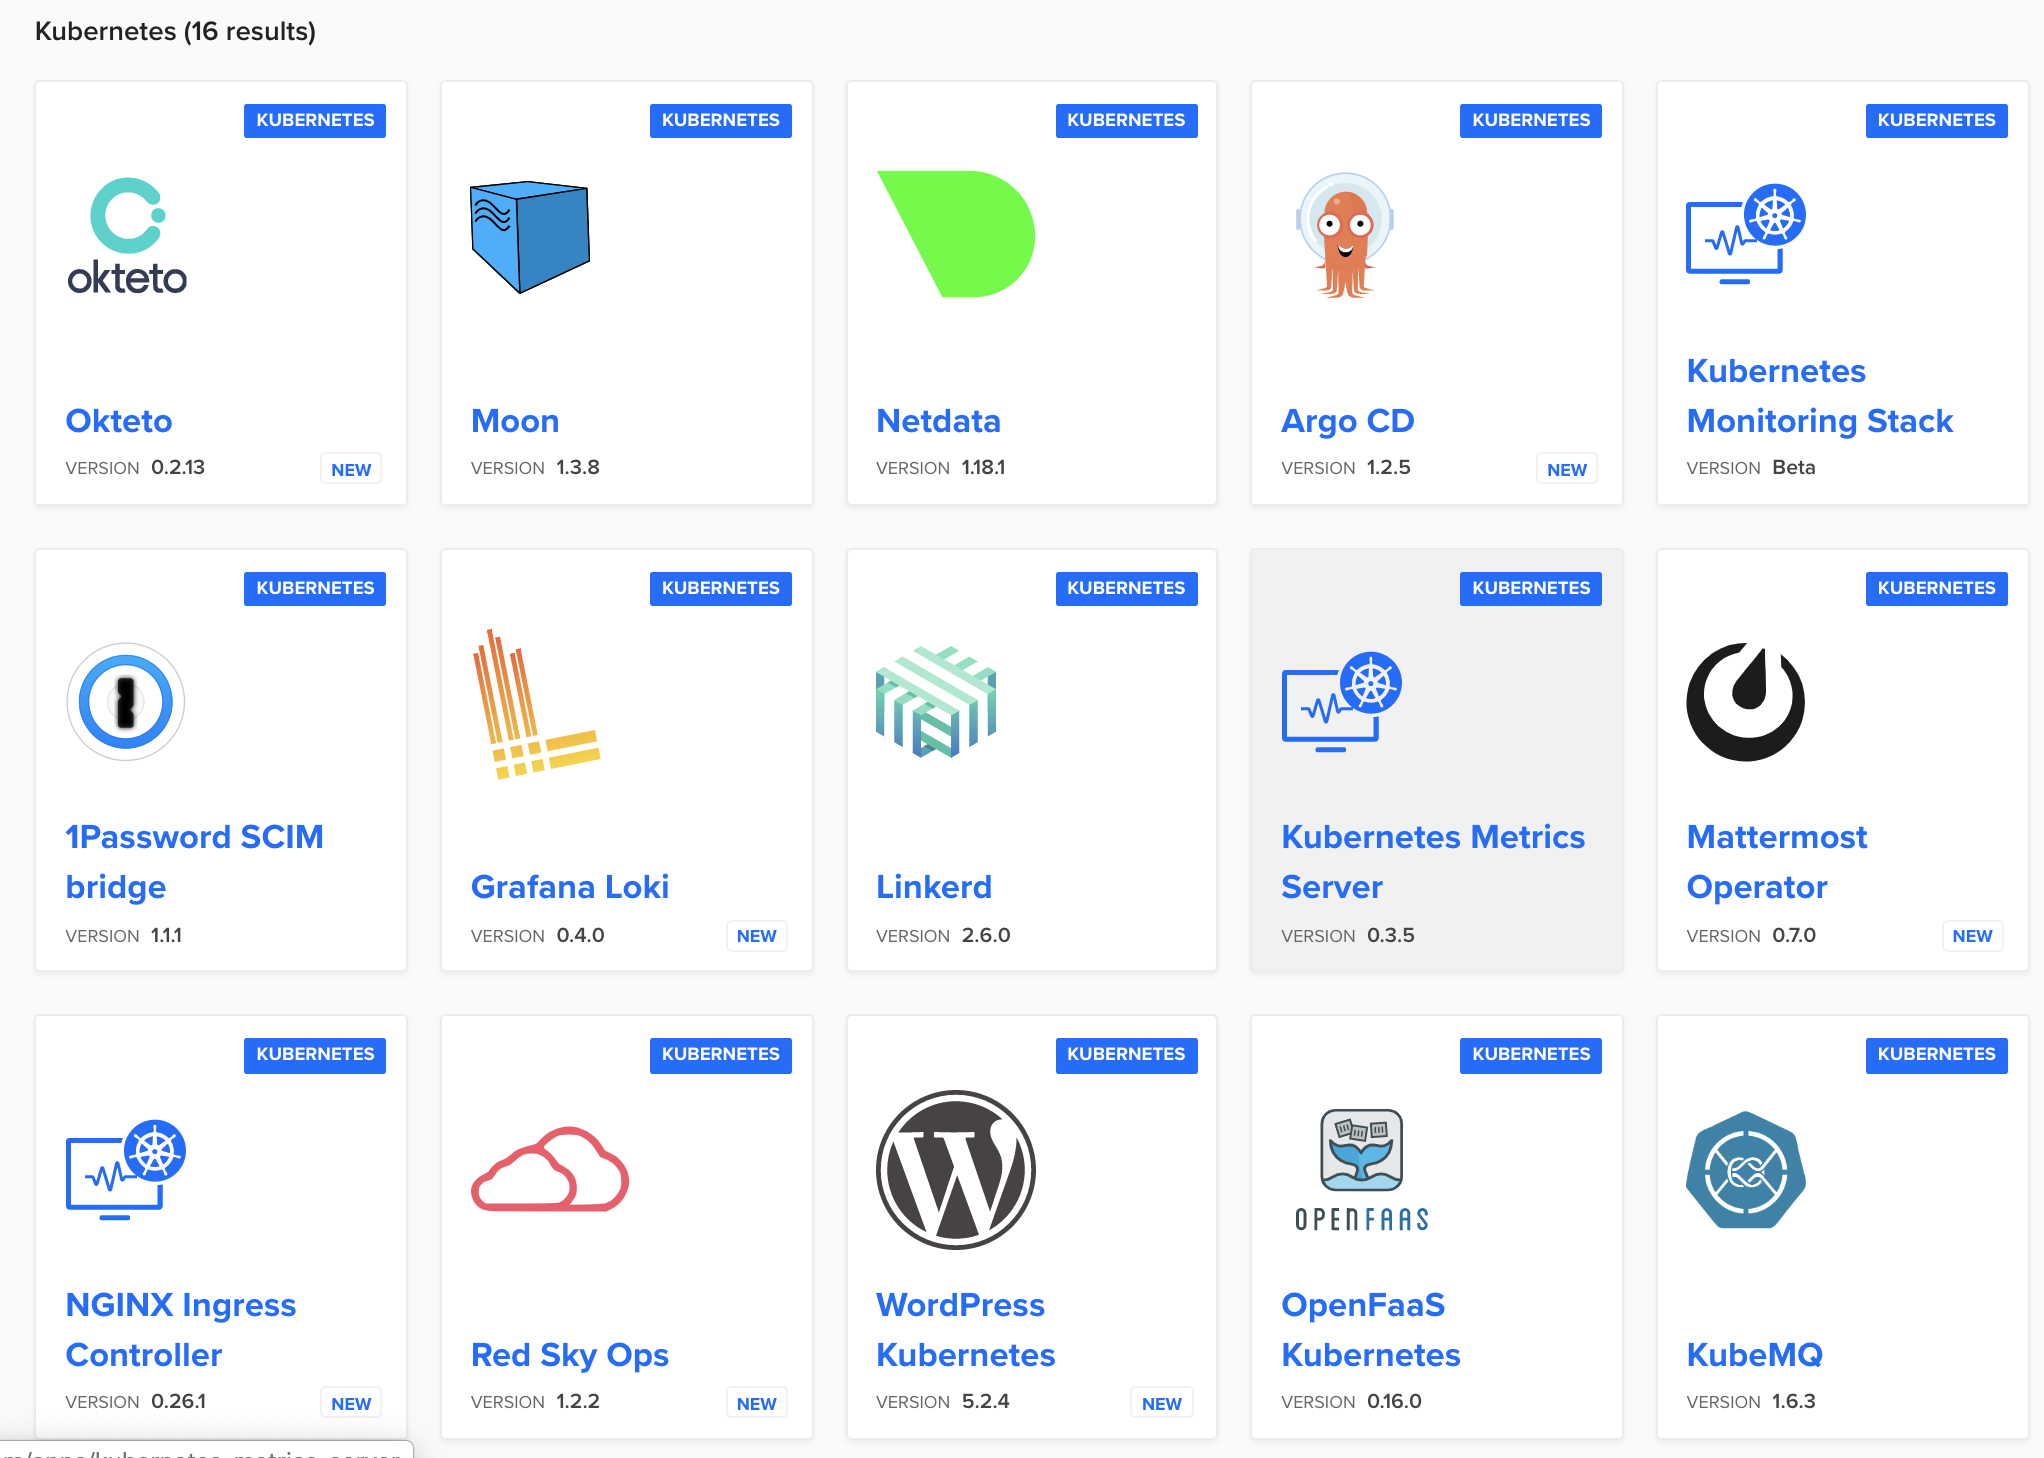Click version 0.16.0 on OpenFaaS card

1394,1401
